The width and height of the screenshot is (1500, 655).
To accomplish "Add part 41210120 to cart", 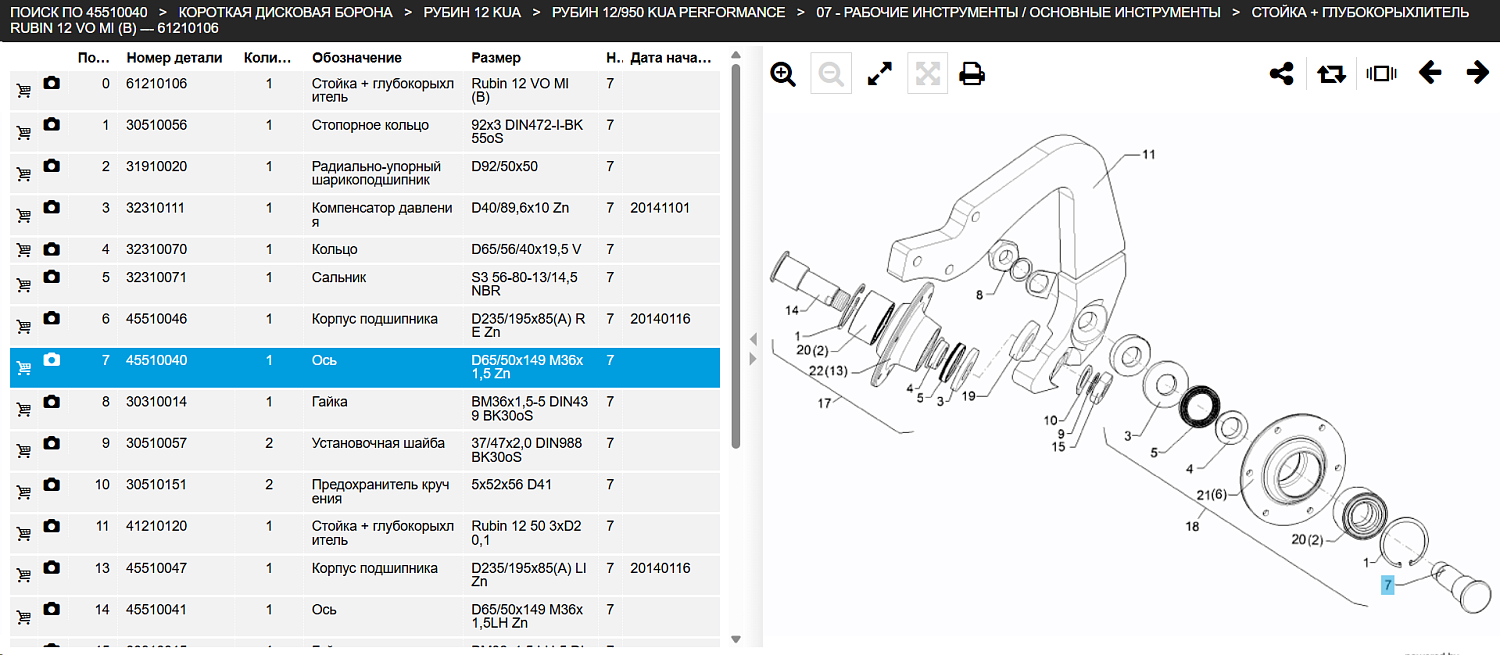I will (x=23, y=533).
